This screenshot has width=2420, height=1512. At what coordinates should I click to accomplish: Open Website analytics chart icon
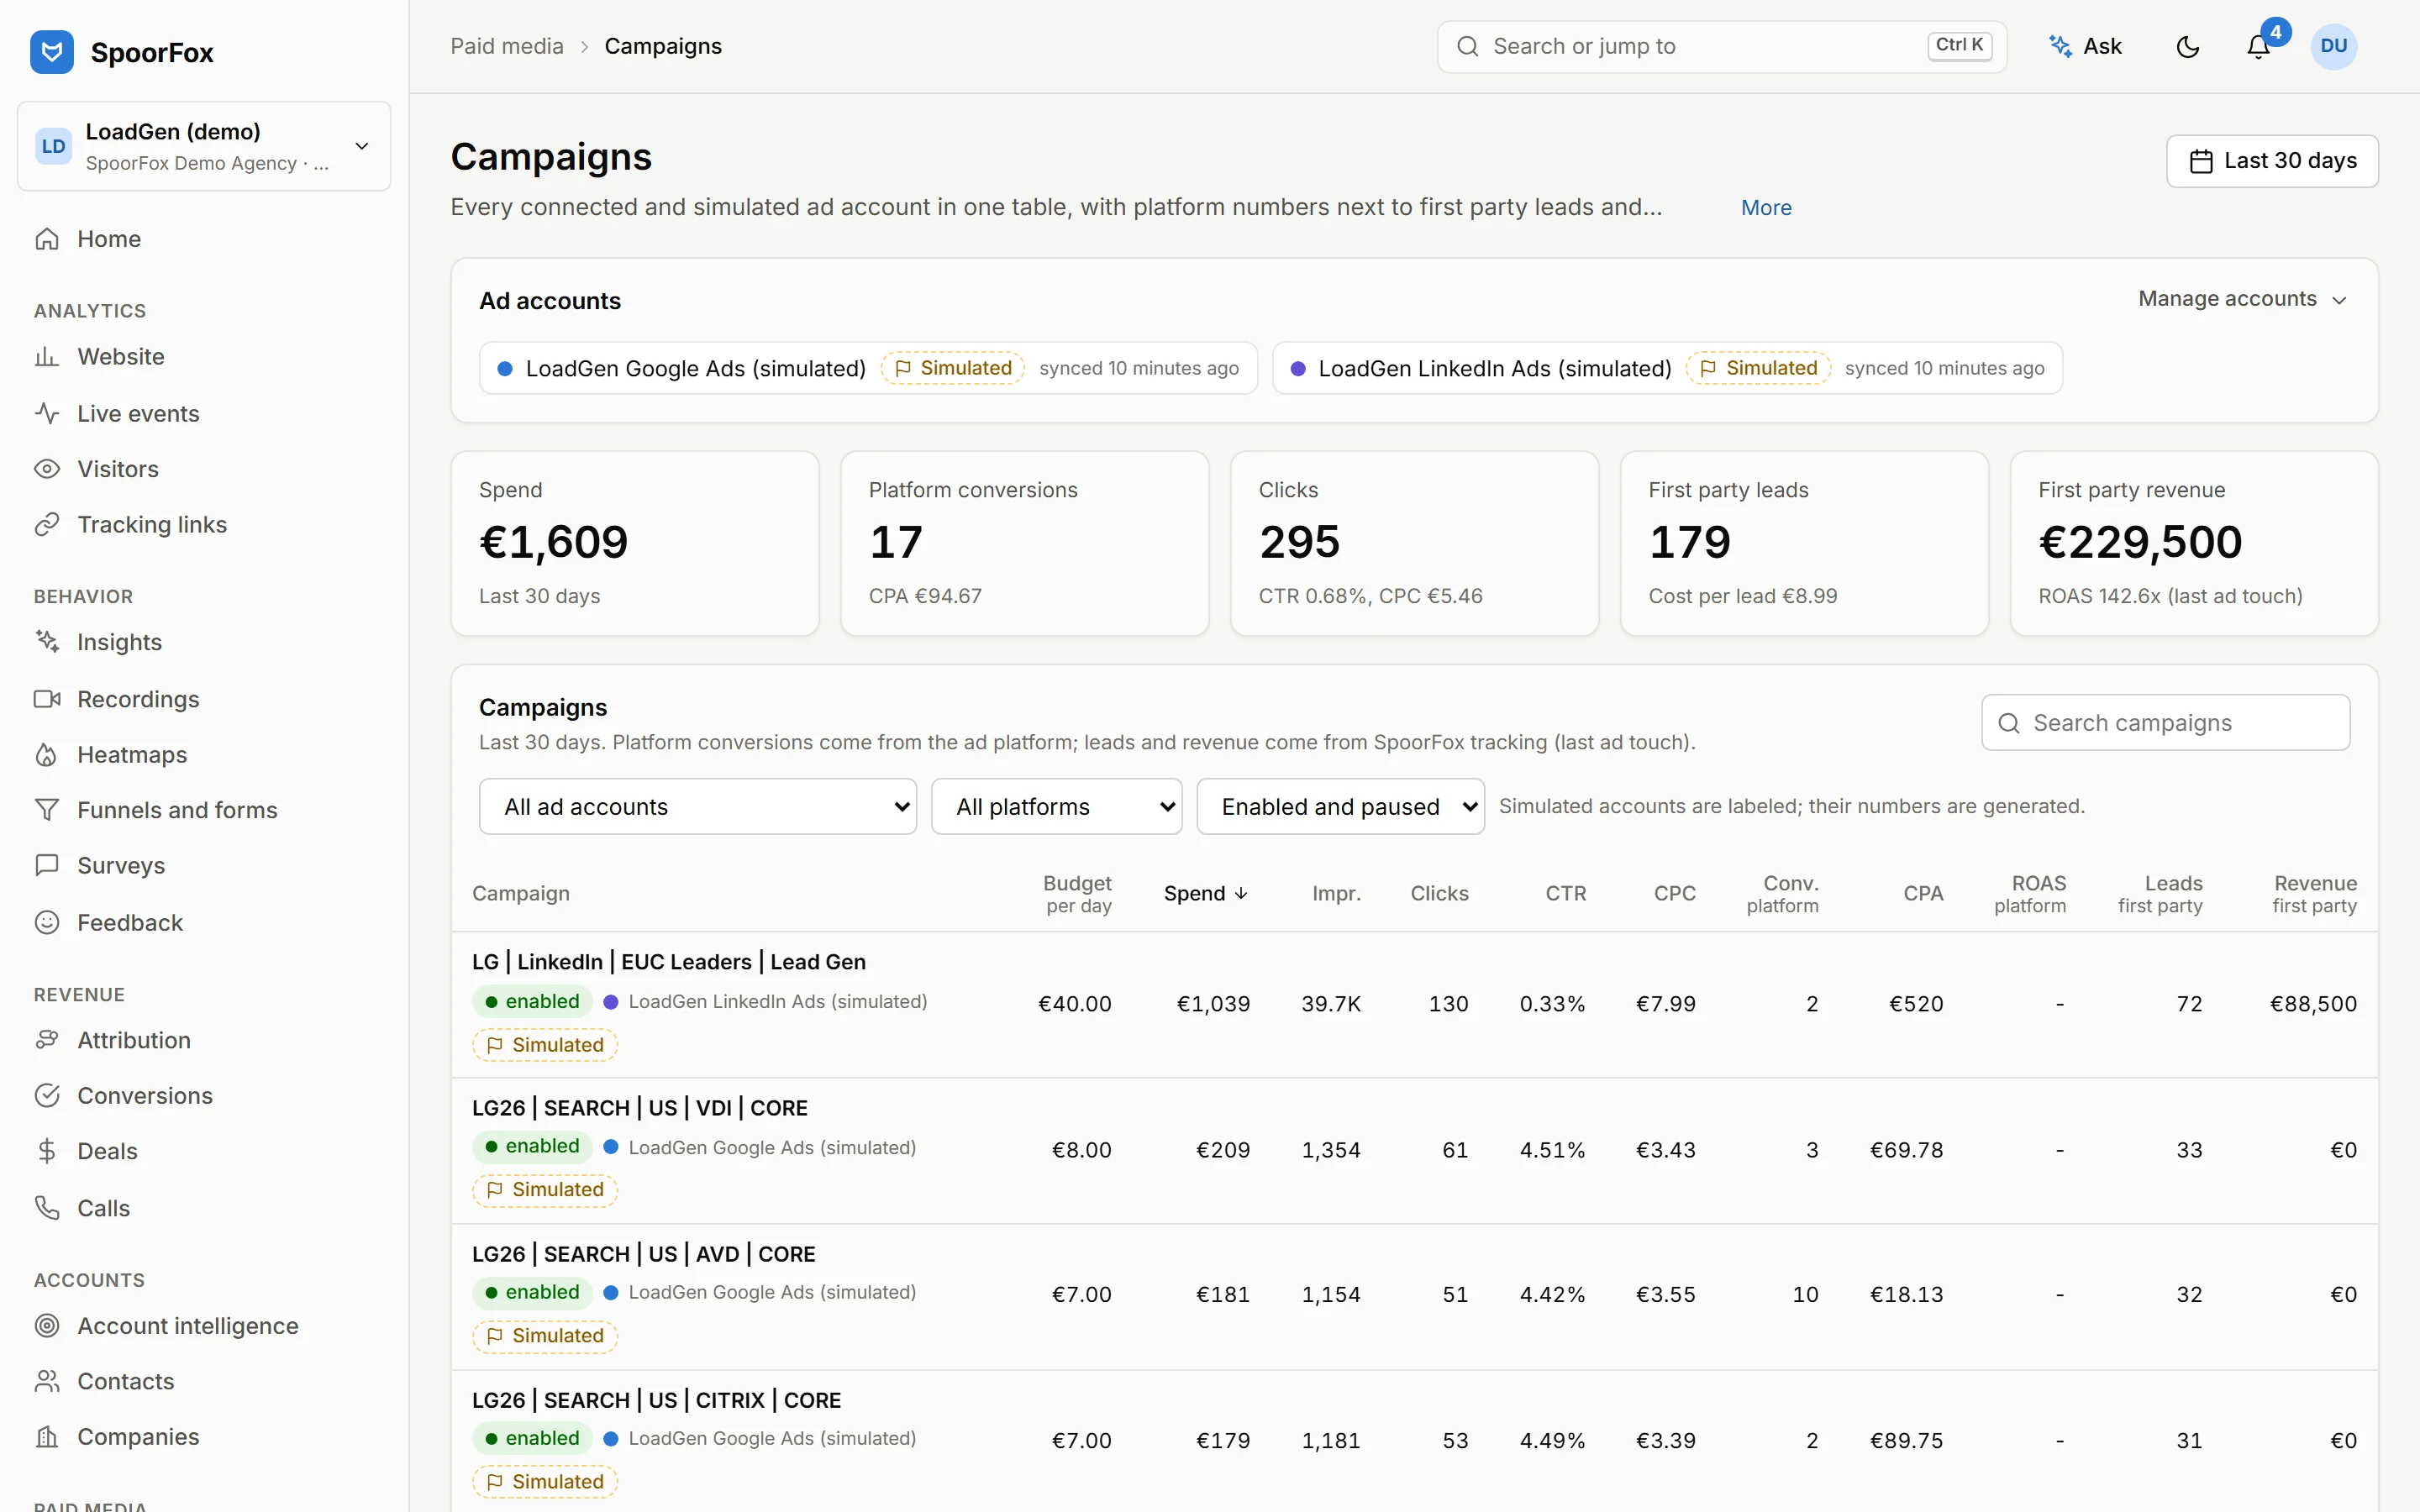coord(47,357)
